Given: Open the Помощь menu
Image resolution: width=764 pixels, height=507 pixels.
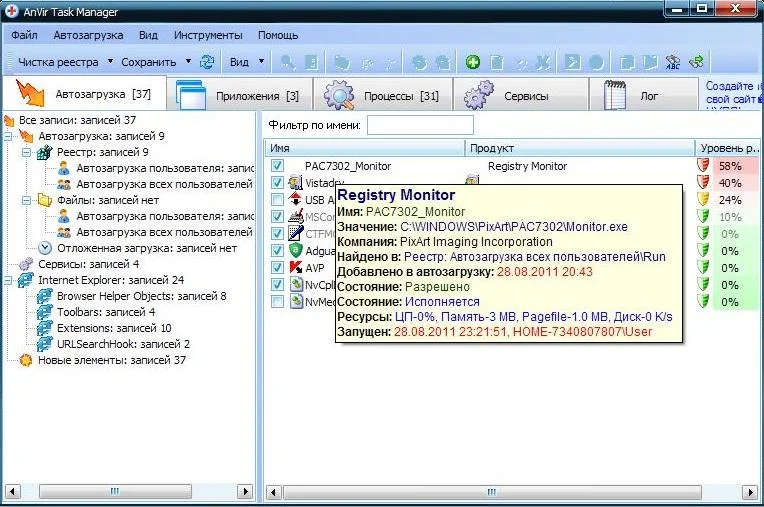Looking at the screenshot, I should click(x=278, y=35).
